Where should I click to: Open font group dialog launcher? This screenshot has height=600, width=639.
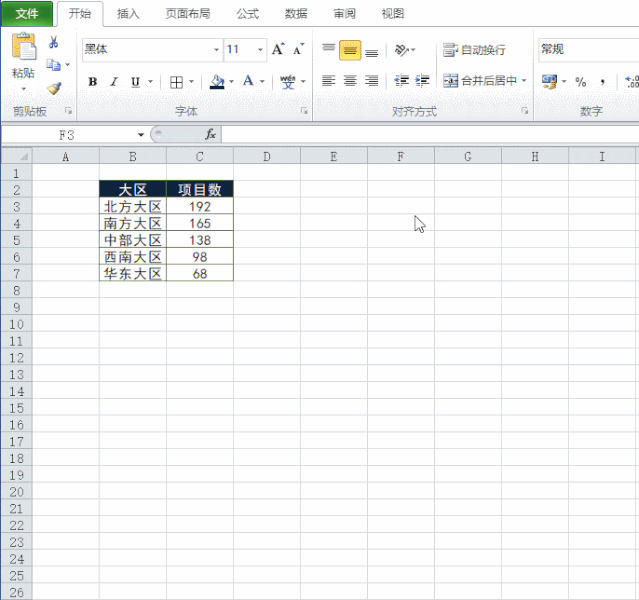point(304,111)
